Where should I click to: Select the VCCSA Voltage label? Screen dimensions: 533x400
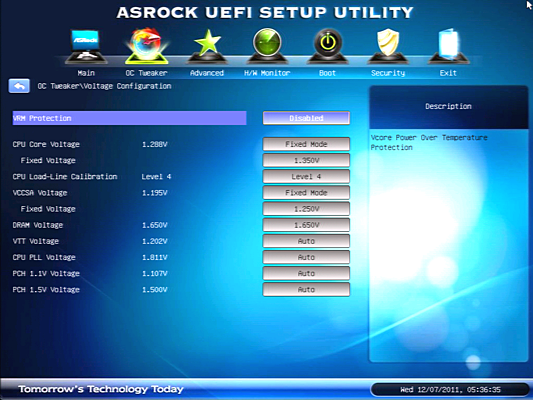pyautogui.click(x=40, y=193)
